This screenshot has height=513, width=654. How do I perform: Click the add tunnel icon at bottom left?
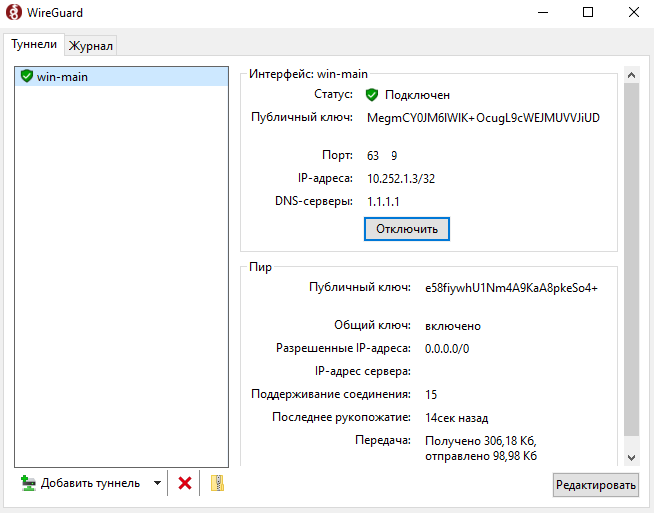(28, 483)
